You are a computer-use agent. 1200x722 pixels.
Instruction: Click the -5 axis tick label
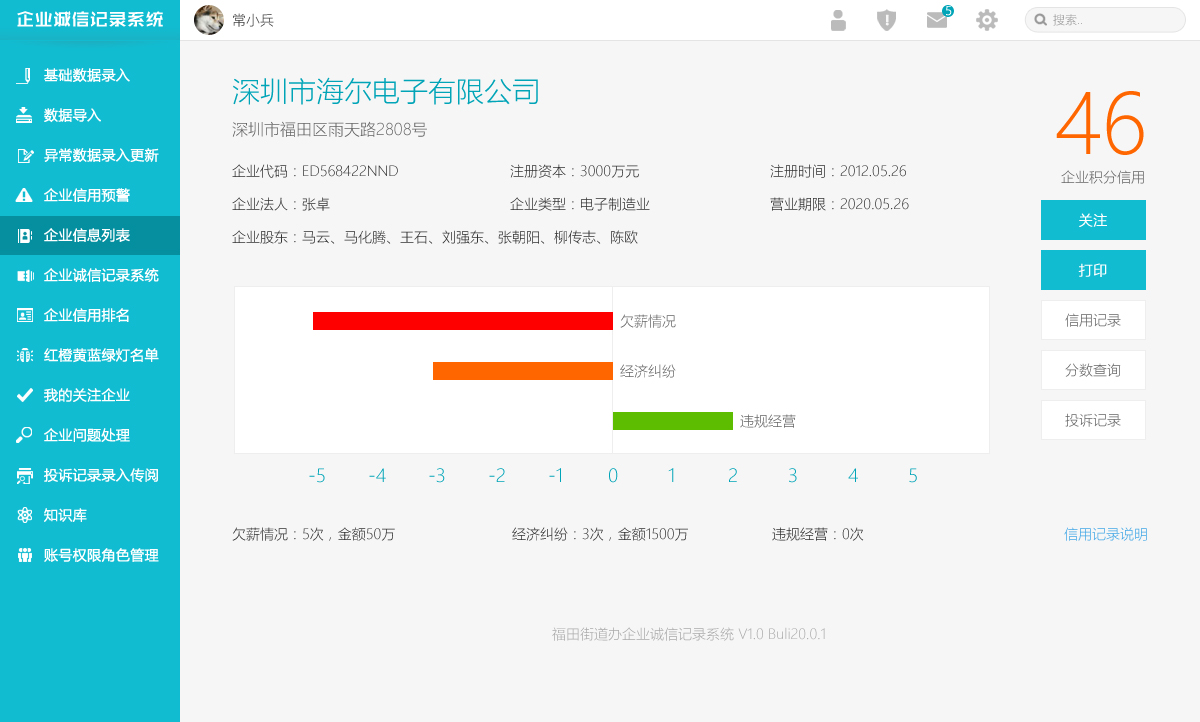[x=317, y=476]
